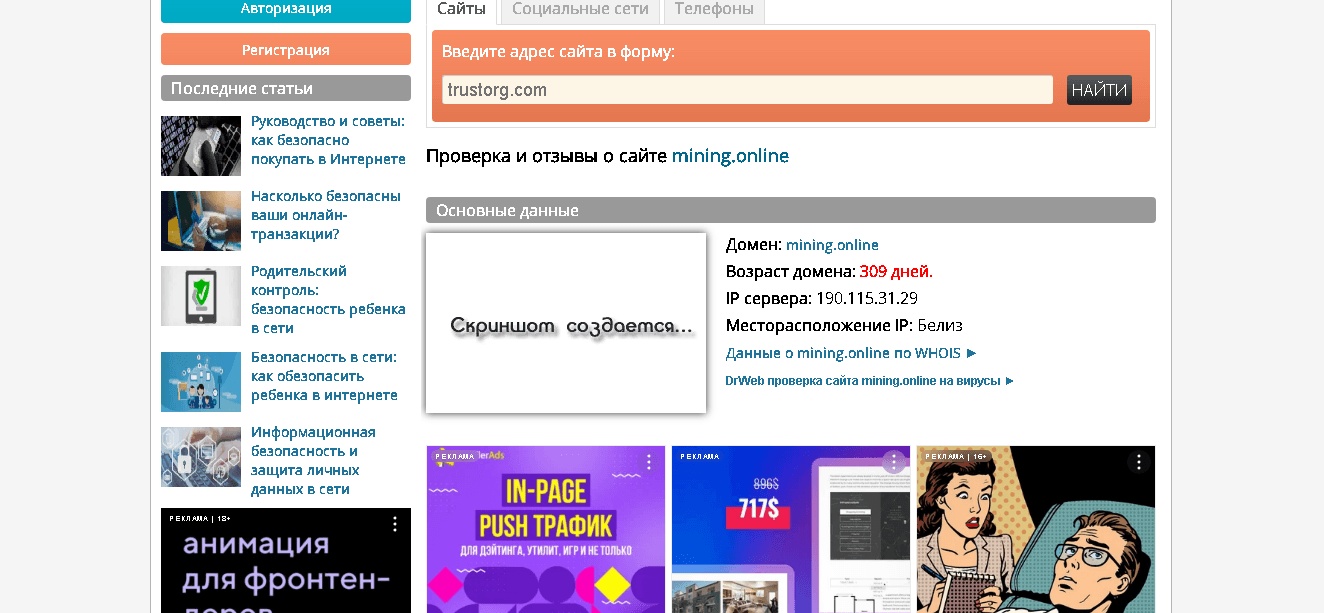Click the arrow icon after the WHOIS link
Screen dimensions: 1324x613
click(x=971, y=353)
